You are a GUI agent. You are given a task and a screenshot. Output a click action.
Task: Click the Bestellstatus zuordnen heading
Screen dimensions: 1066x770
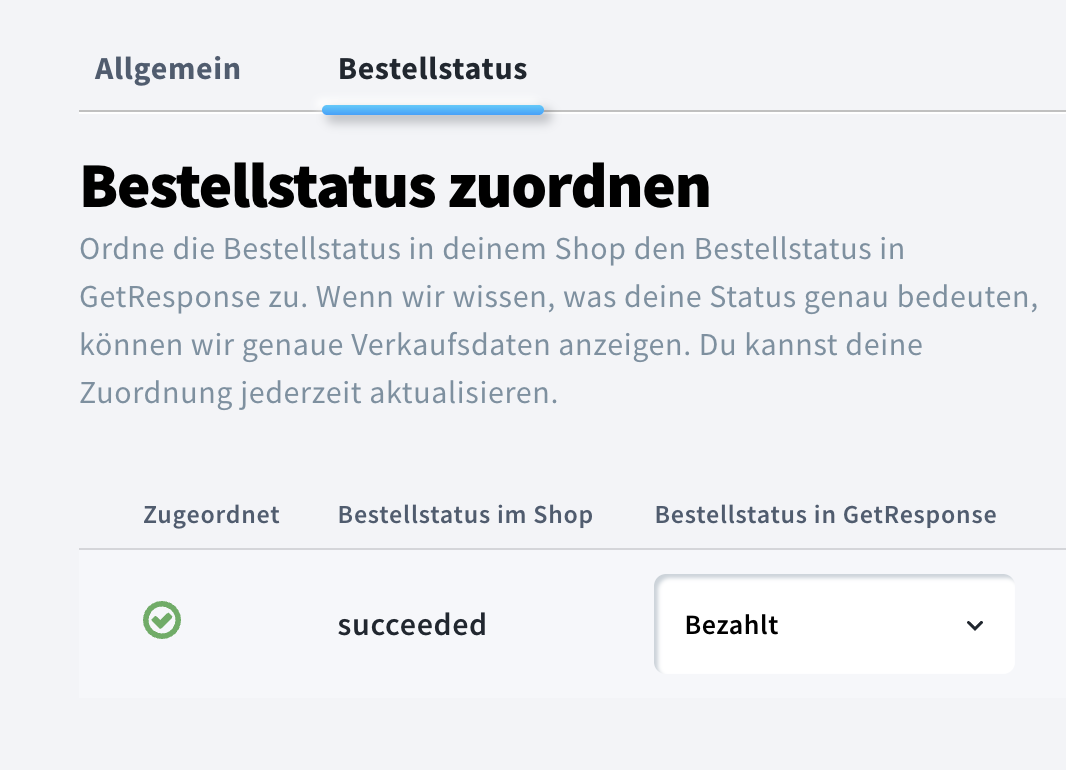coord(394,186)
